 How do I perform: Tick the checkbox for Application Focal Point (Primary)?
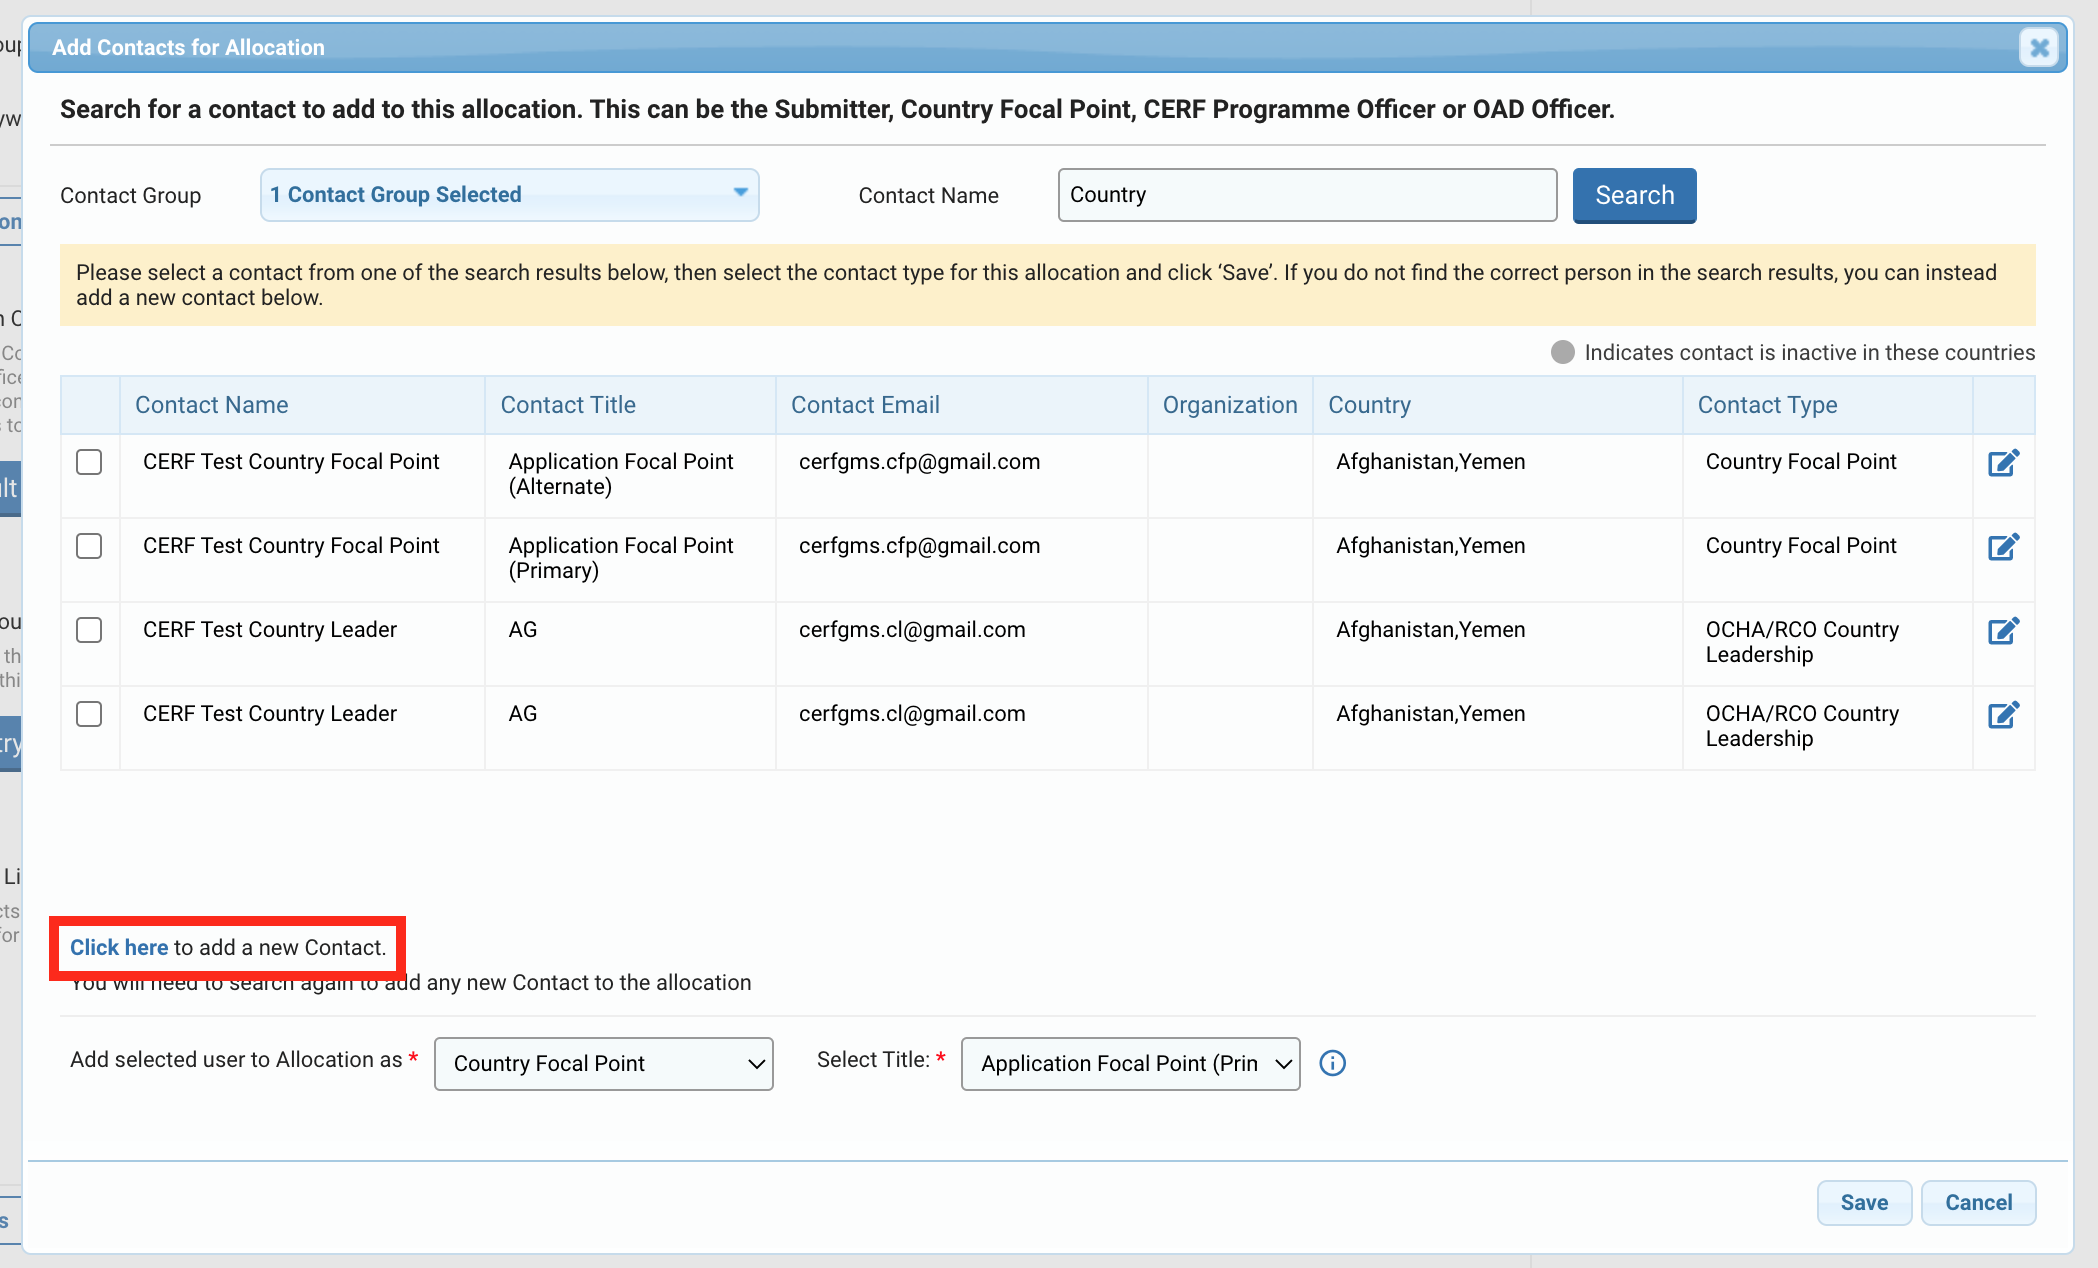click(89, 546)
